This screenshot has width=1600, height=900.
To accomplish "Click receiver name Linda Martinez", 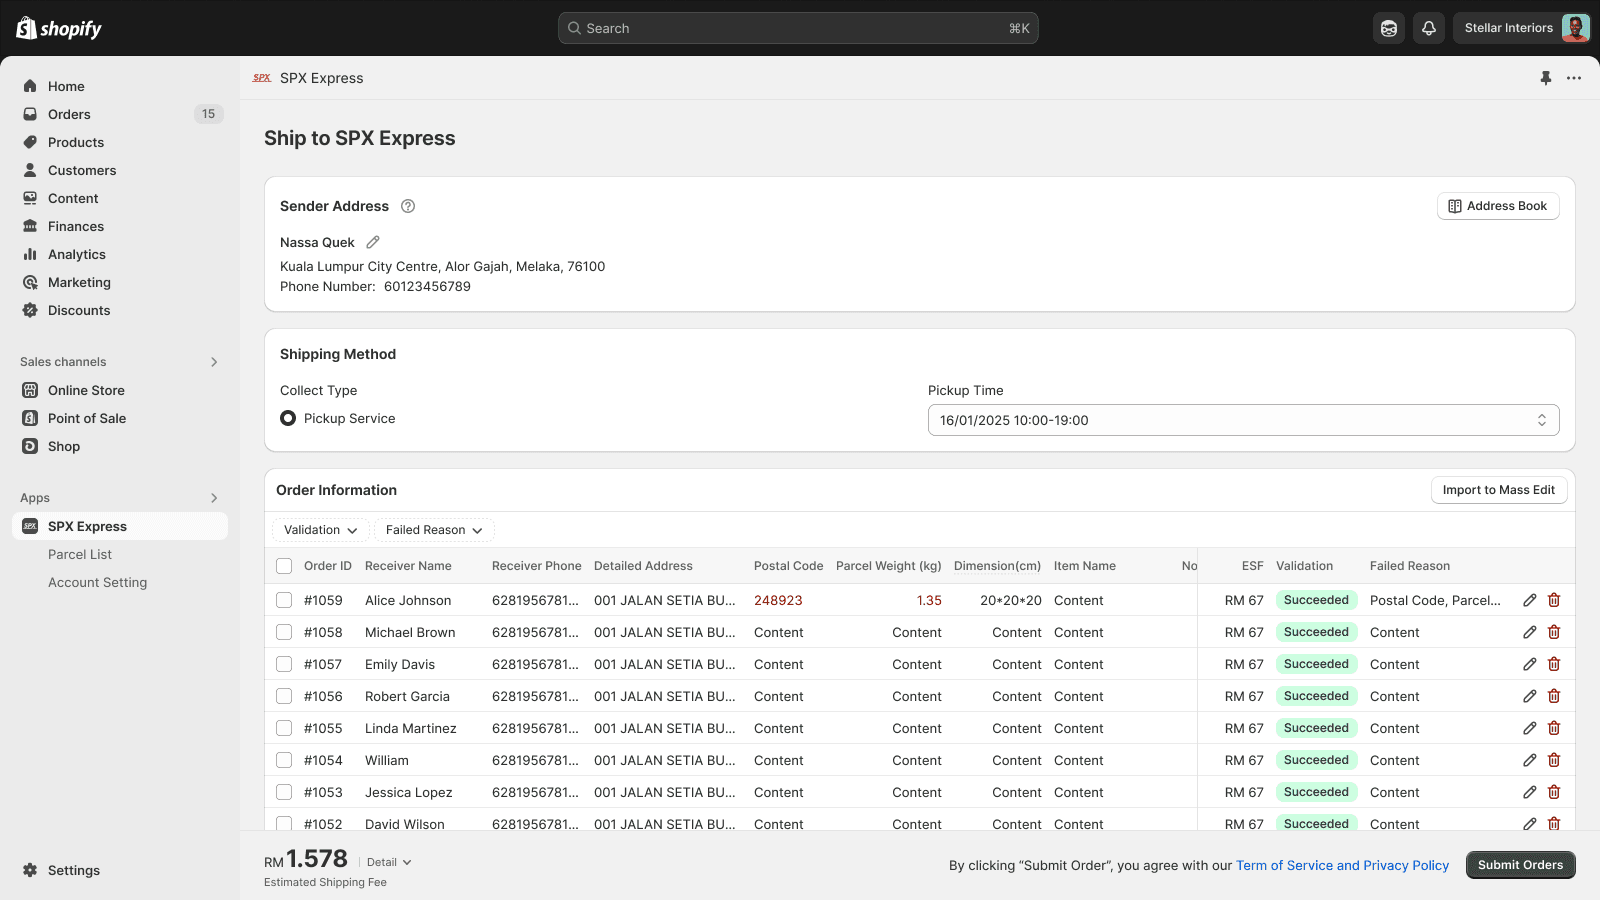I will (x=410, y=728).
